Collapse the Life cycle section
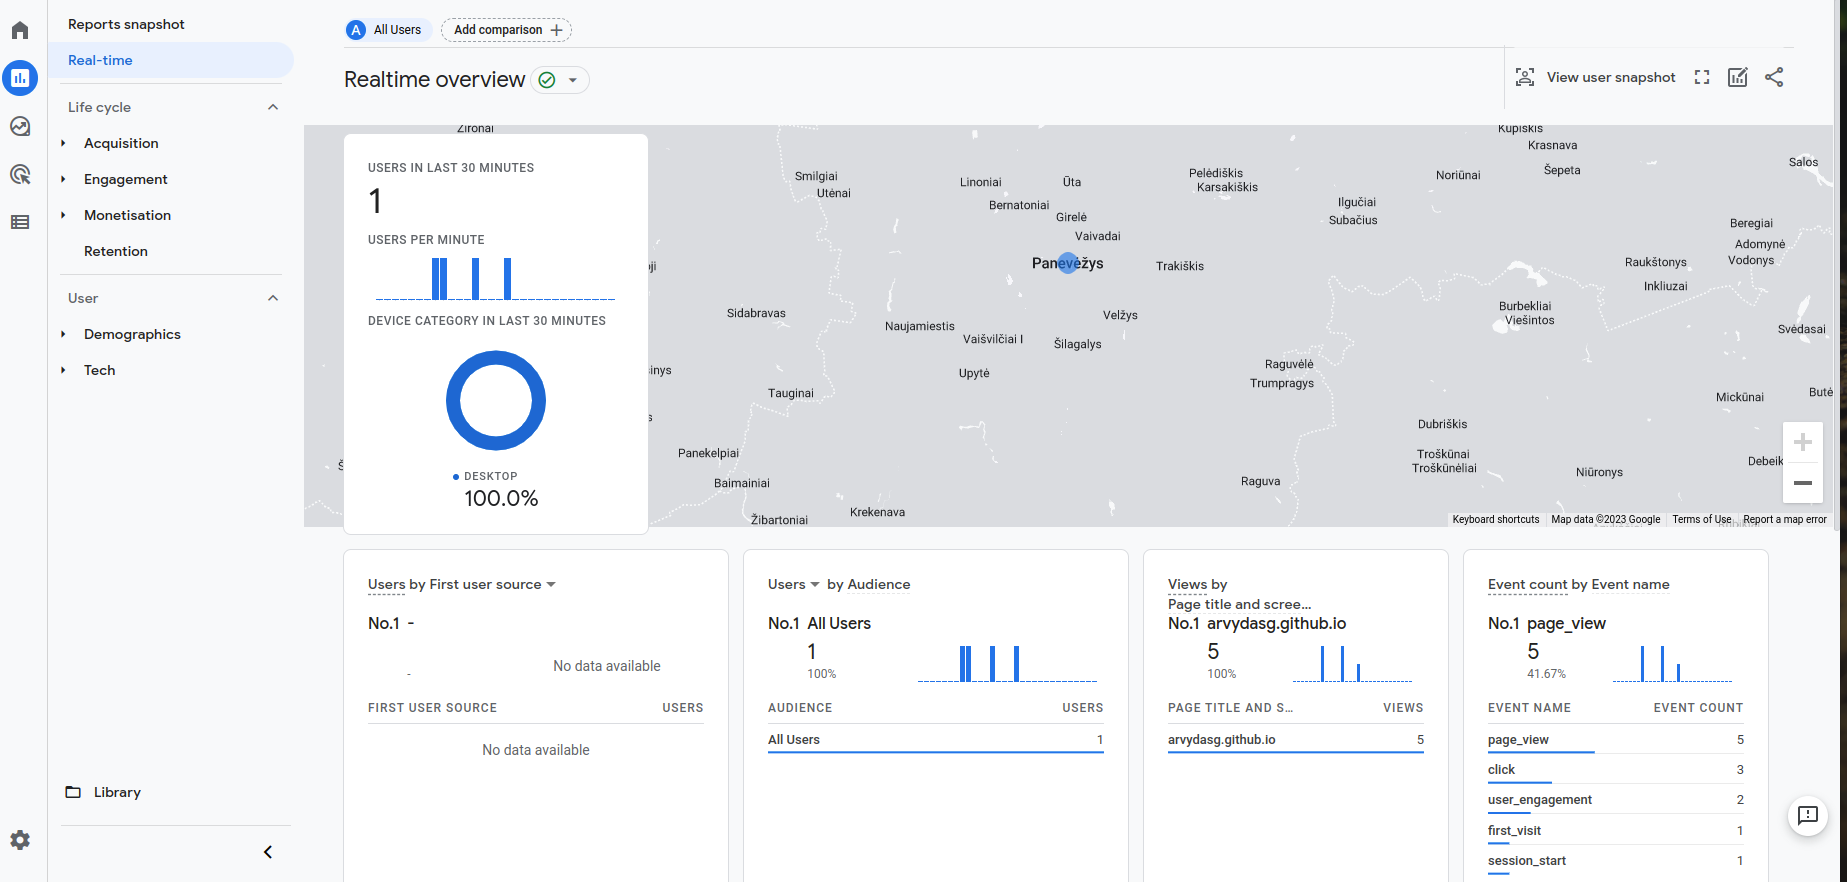 [273, 107]
